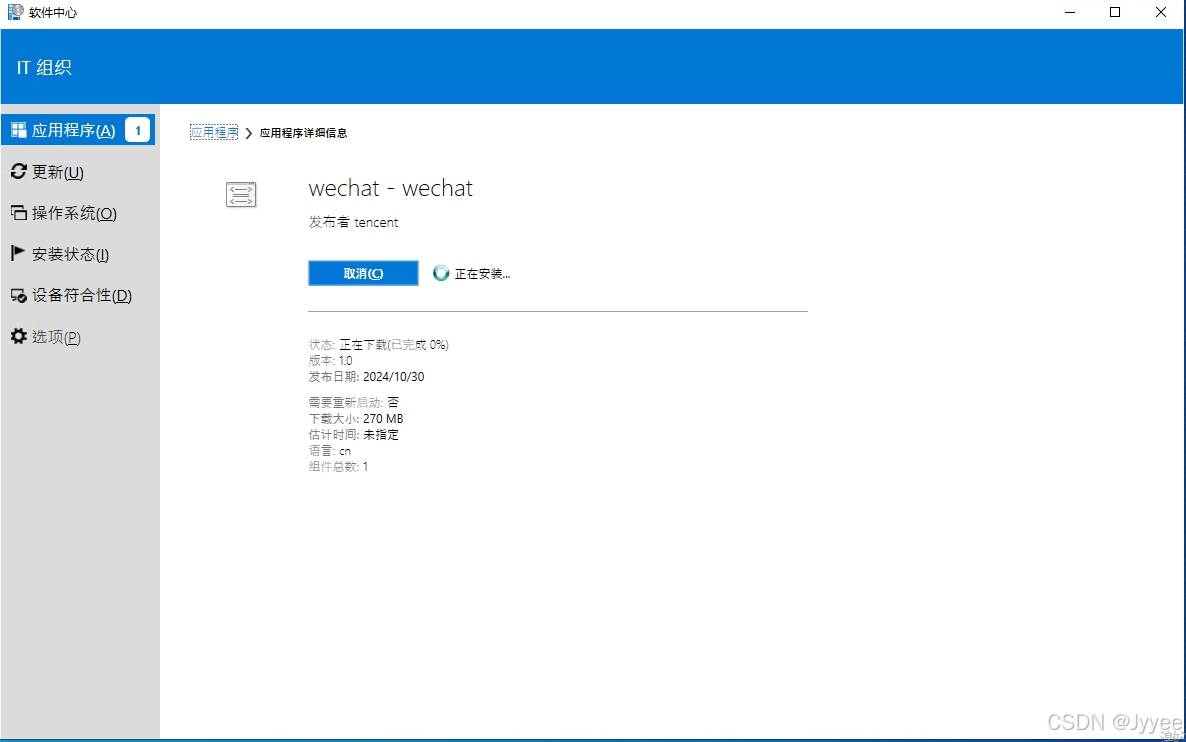Select the 设备符合性 compliance icon
The height and width of the screenshot is (742, 1186).
tap(17, 295)
